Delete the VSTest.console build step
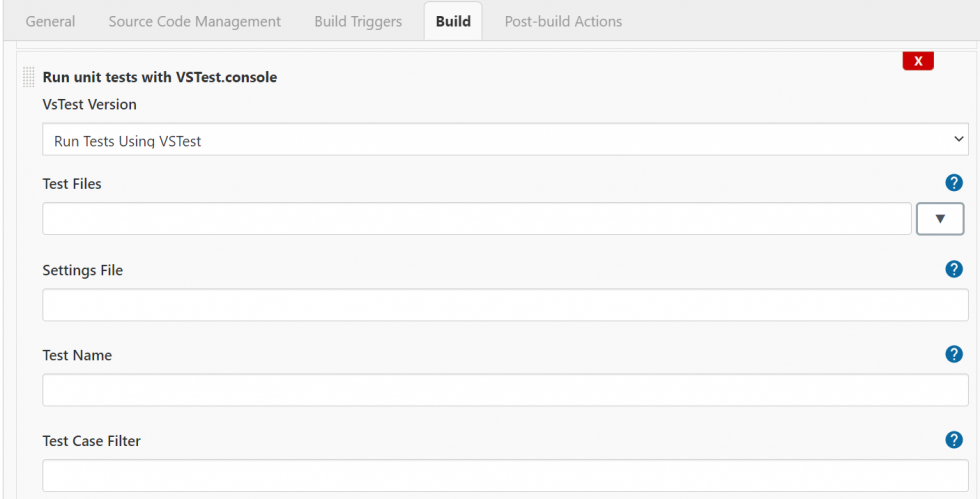 (917, 62)
